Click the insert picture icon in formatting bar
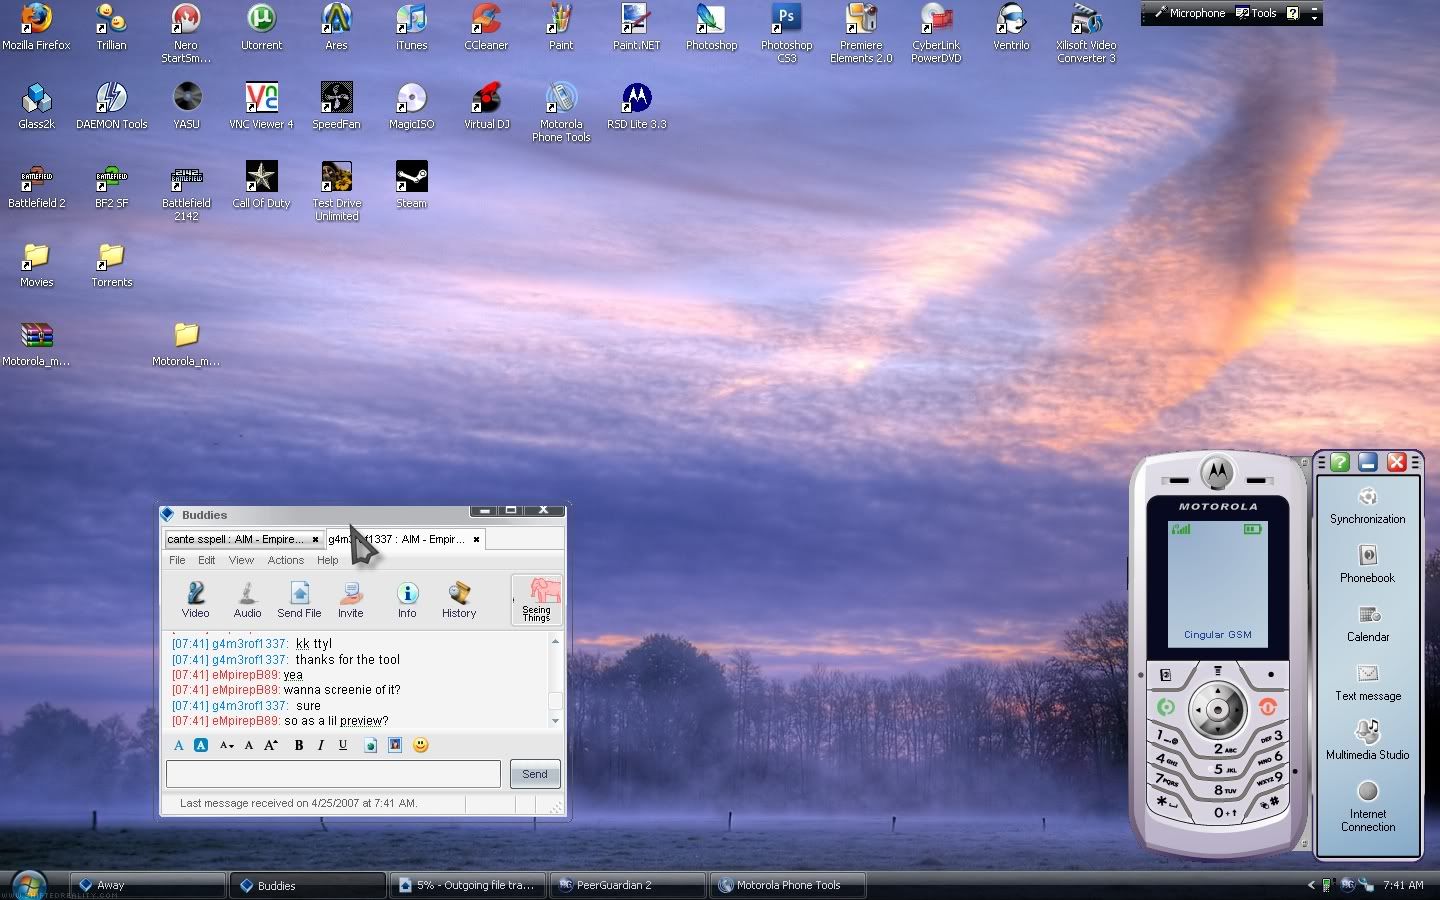This screenshot has height=900, width=1440. tap(395, 745)
